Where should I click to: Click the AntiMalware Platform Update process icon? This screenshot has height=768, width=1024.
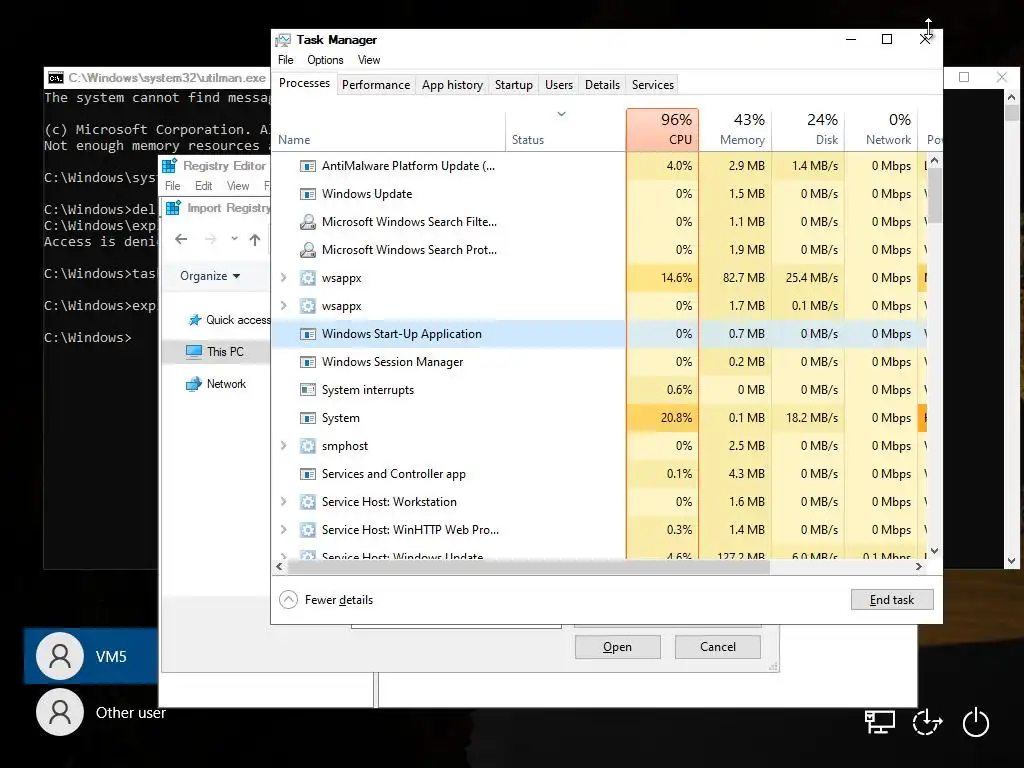307,166
